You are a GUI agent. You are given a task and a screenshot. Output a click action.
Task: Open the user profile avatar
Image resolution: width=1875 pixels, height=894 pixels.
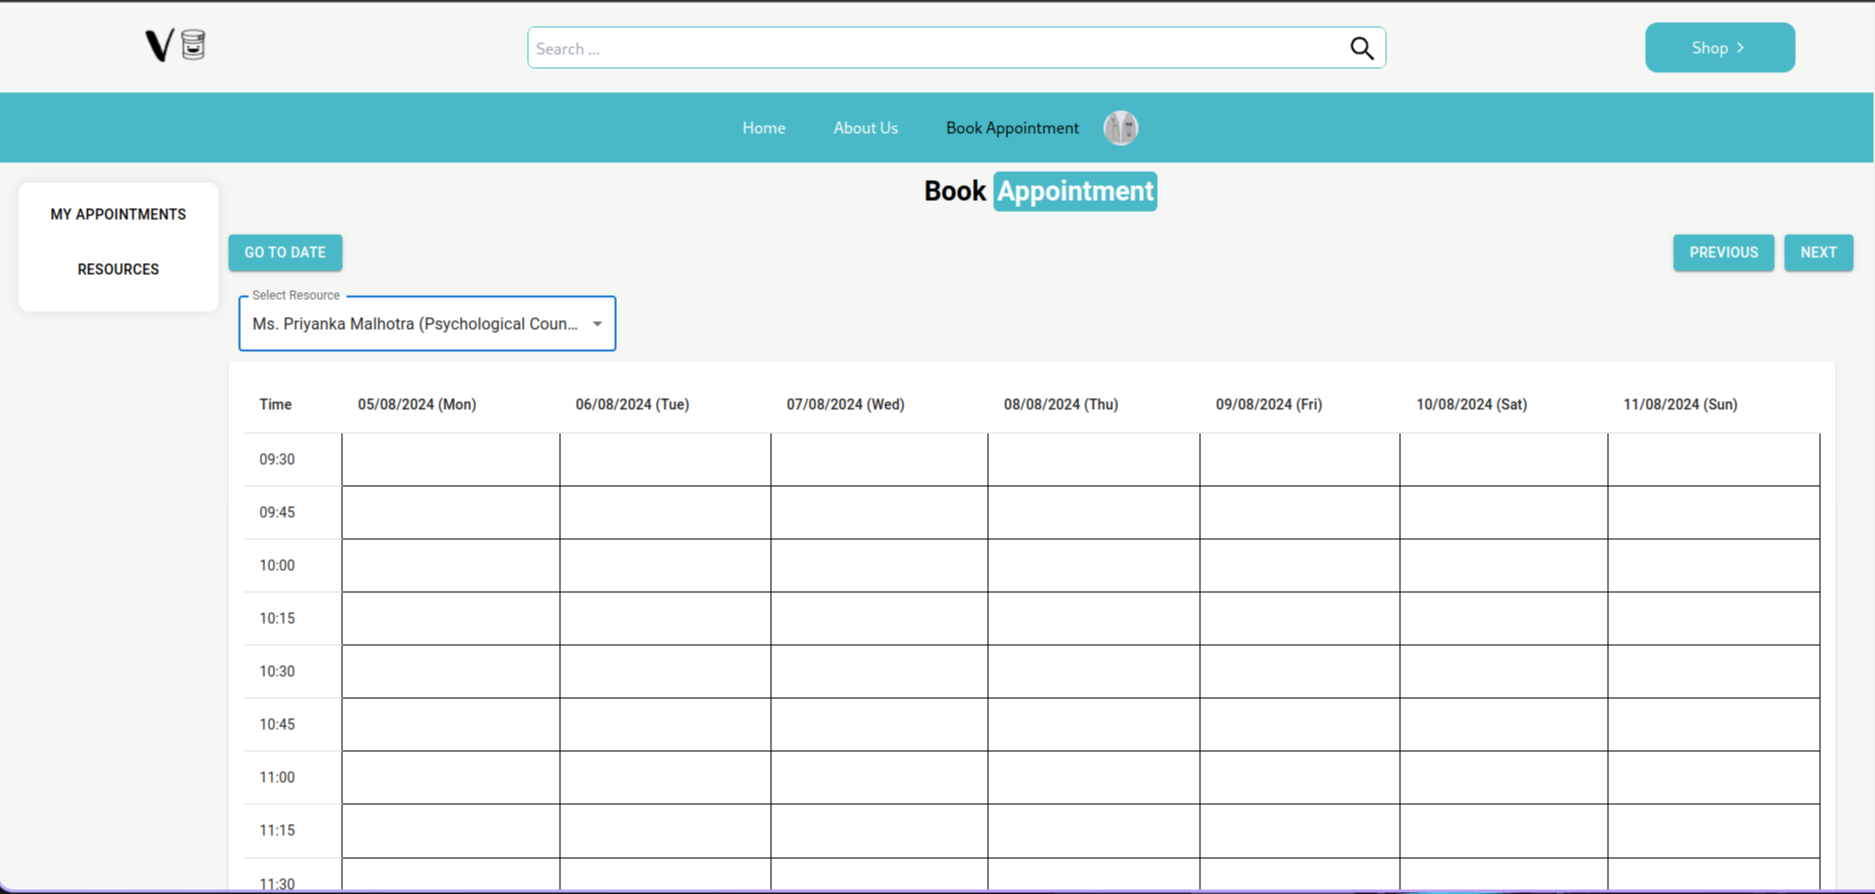tap(1120, 128)
